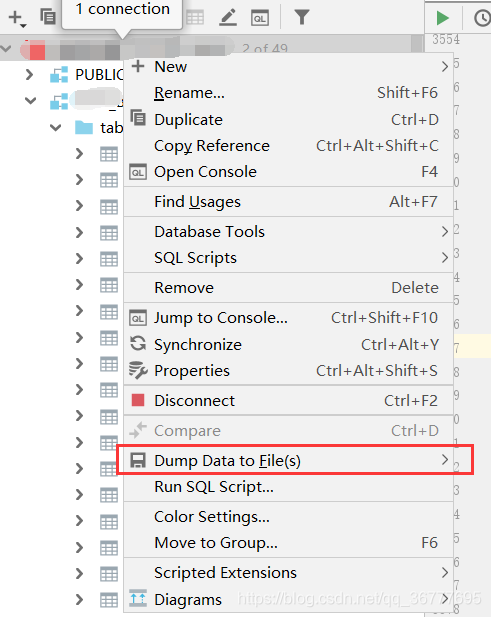Click the Properties wrench icon
The width and height of the screenshot is (491, 617).
[138, 370]
